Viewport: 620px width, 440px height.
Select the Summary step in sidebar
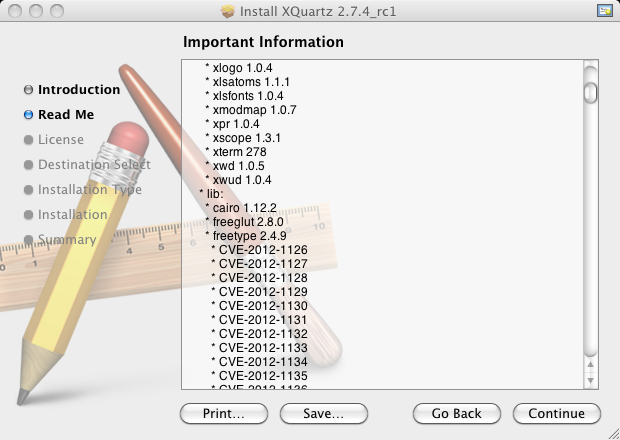pos(67,240)
